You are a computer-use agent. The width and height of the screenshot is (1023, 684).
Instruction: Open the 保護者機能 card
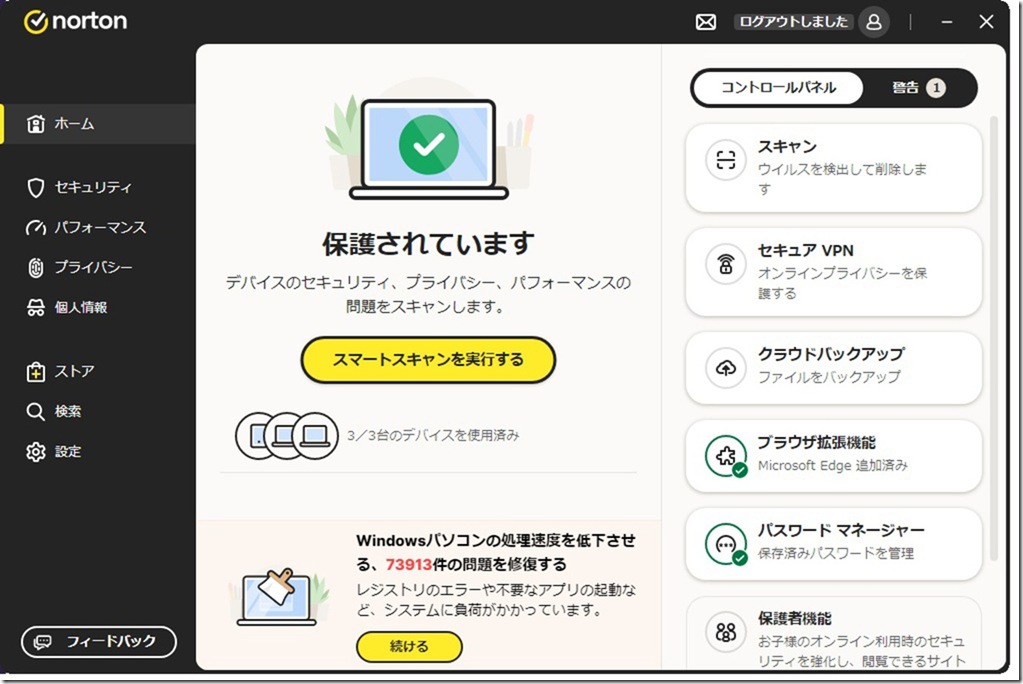coord(834,633)
